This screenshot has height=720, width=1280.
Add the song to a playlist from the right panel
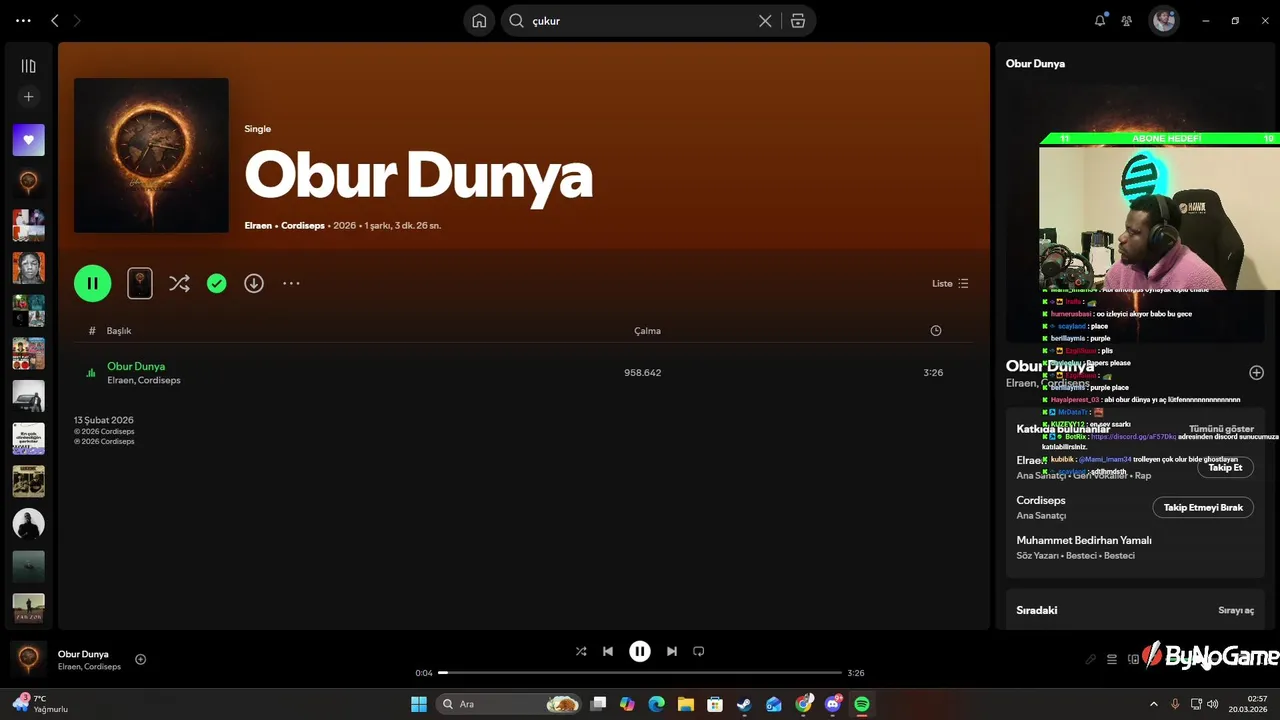click(1256, 373)
